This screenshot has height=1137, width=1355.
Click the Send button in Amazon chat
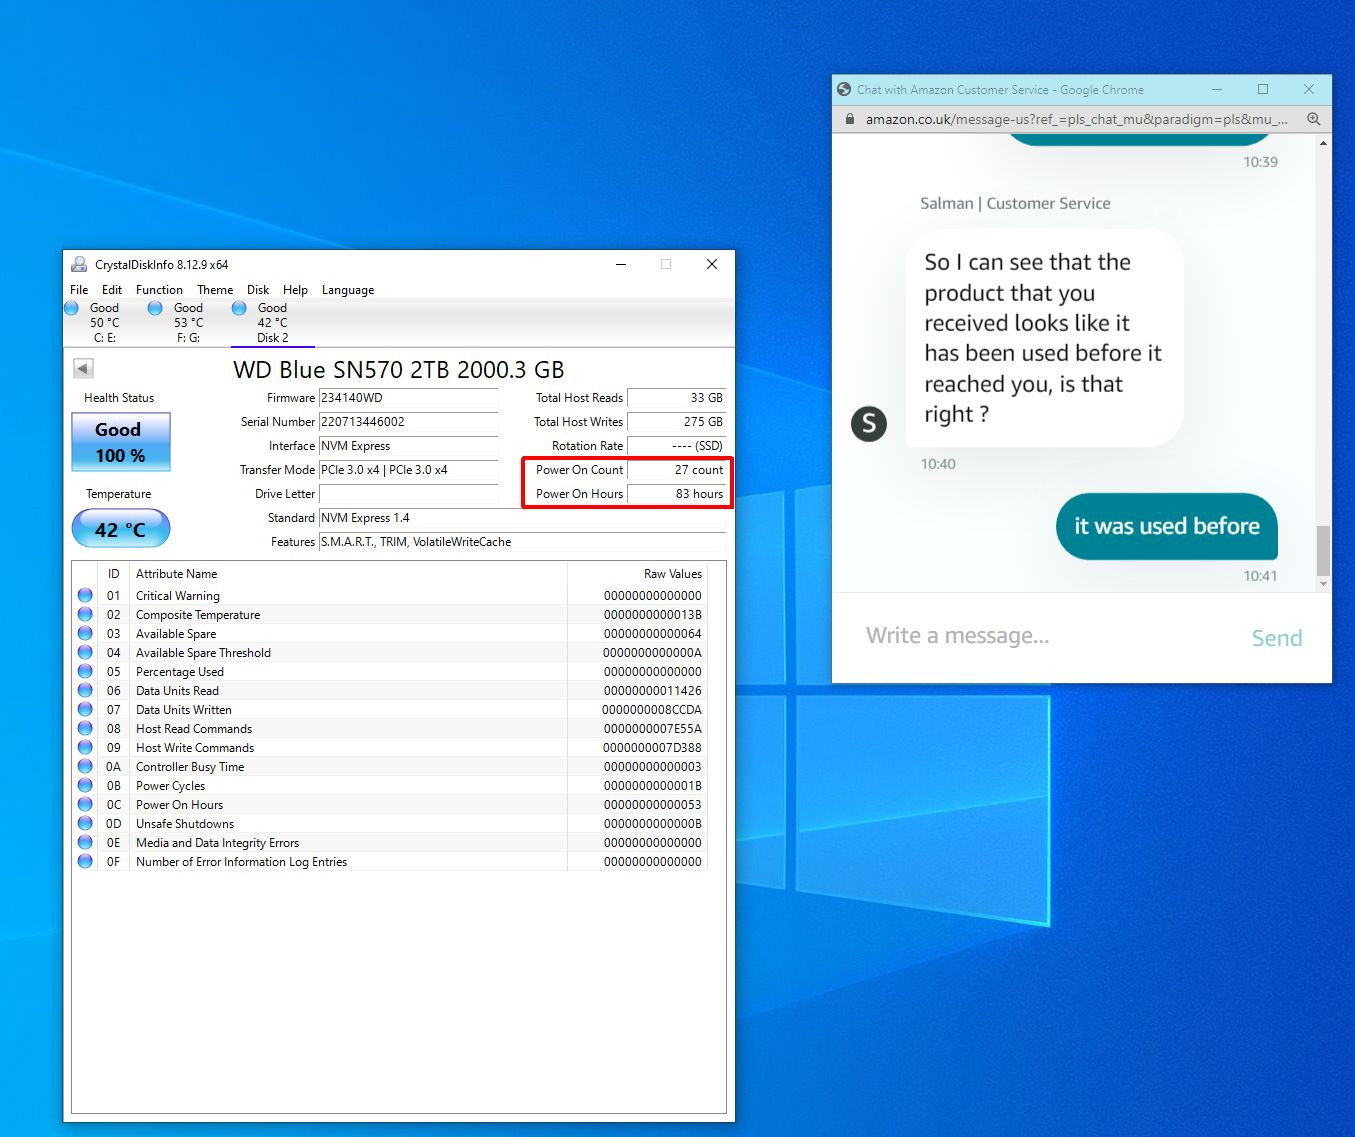pos(1277,638)
